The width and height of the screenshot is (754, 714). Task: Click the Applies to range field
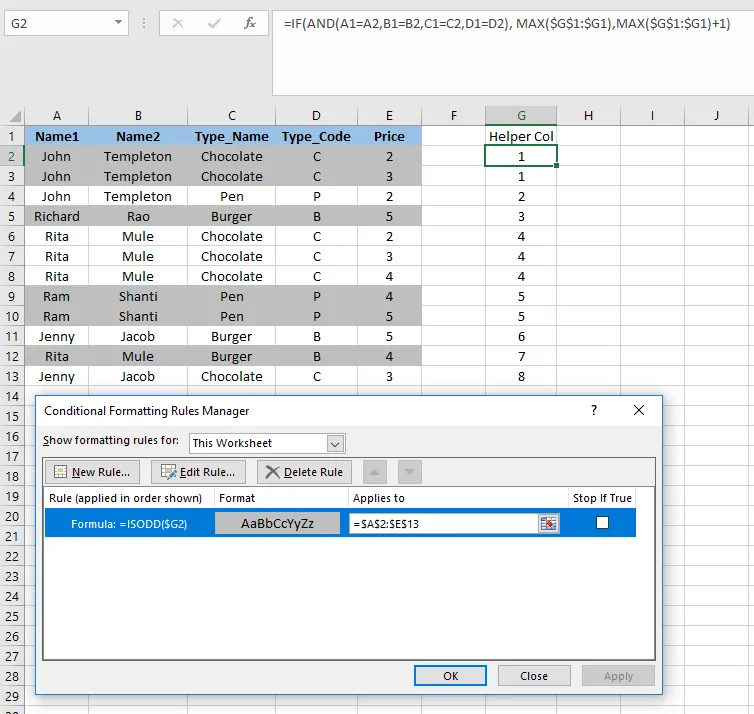tap(444, 524)
